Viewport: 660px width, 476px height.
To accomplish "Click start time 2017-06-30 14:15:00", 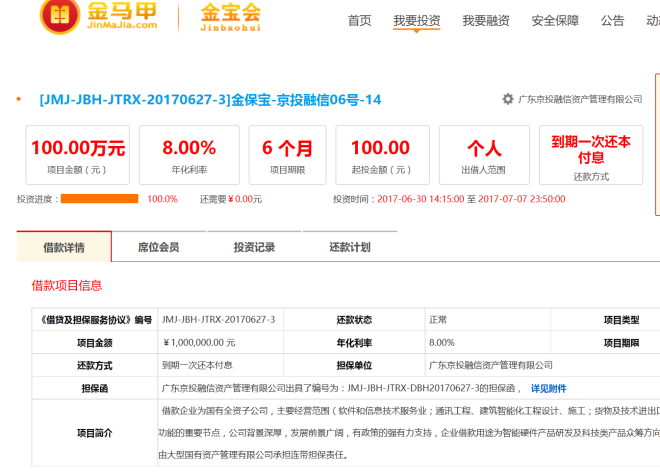I will (420, 199).
